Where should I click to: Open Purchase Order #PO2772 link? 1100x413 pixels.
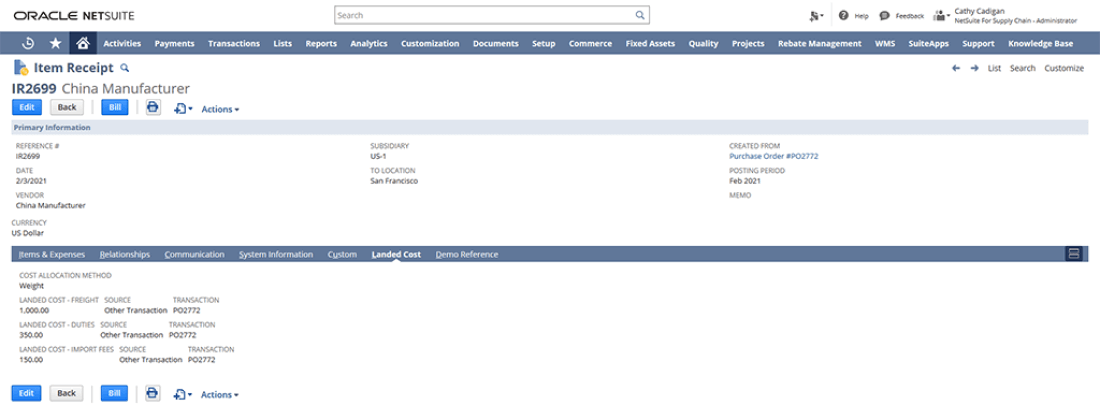tap(773, 156)
